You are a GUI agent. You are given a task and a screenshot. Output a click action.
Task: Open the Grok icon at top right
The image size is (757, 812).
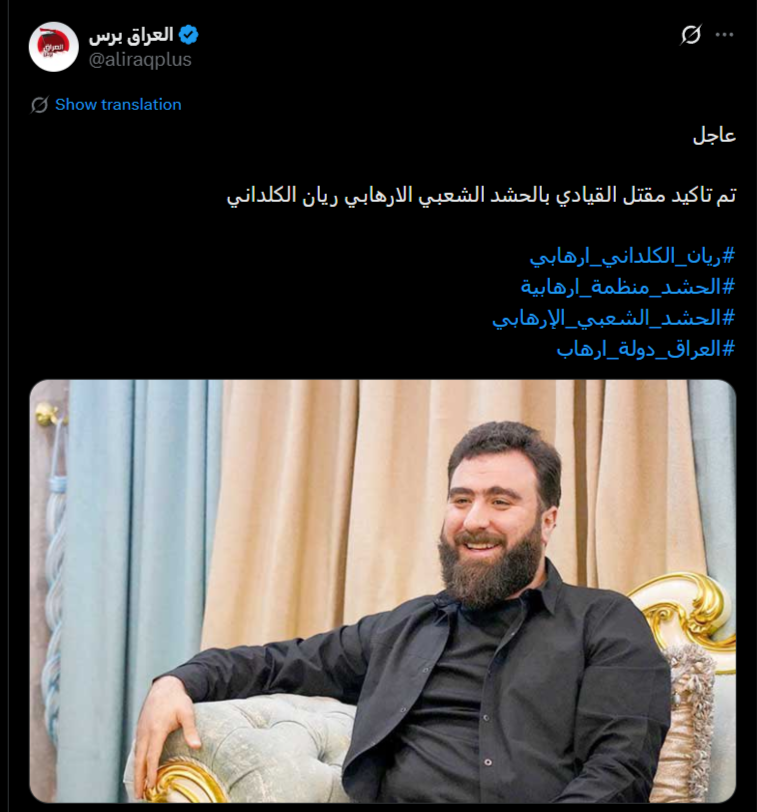point(691,35)
